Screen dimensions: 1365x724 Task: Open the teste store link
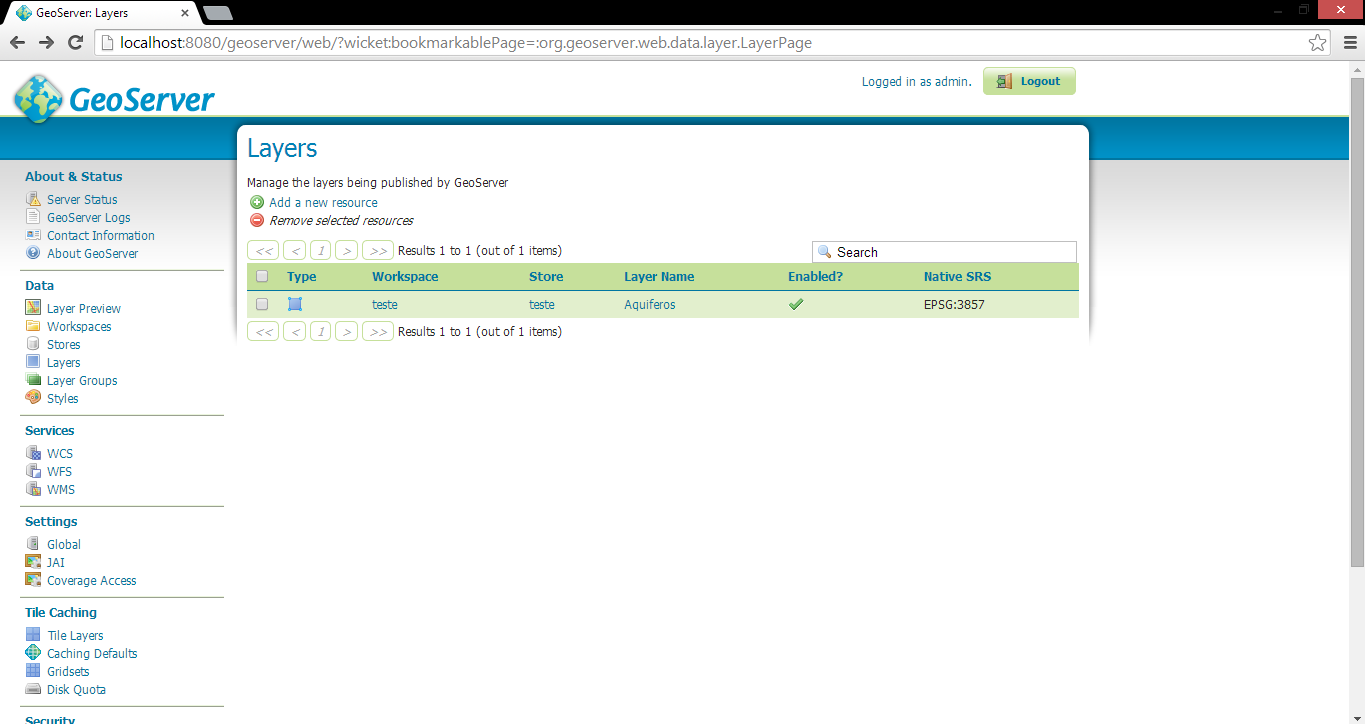pos(542,305)
